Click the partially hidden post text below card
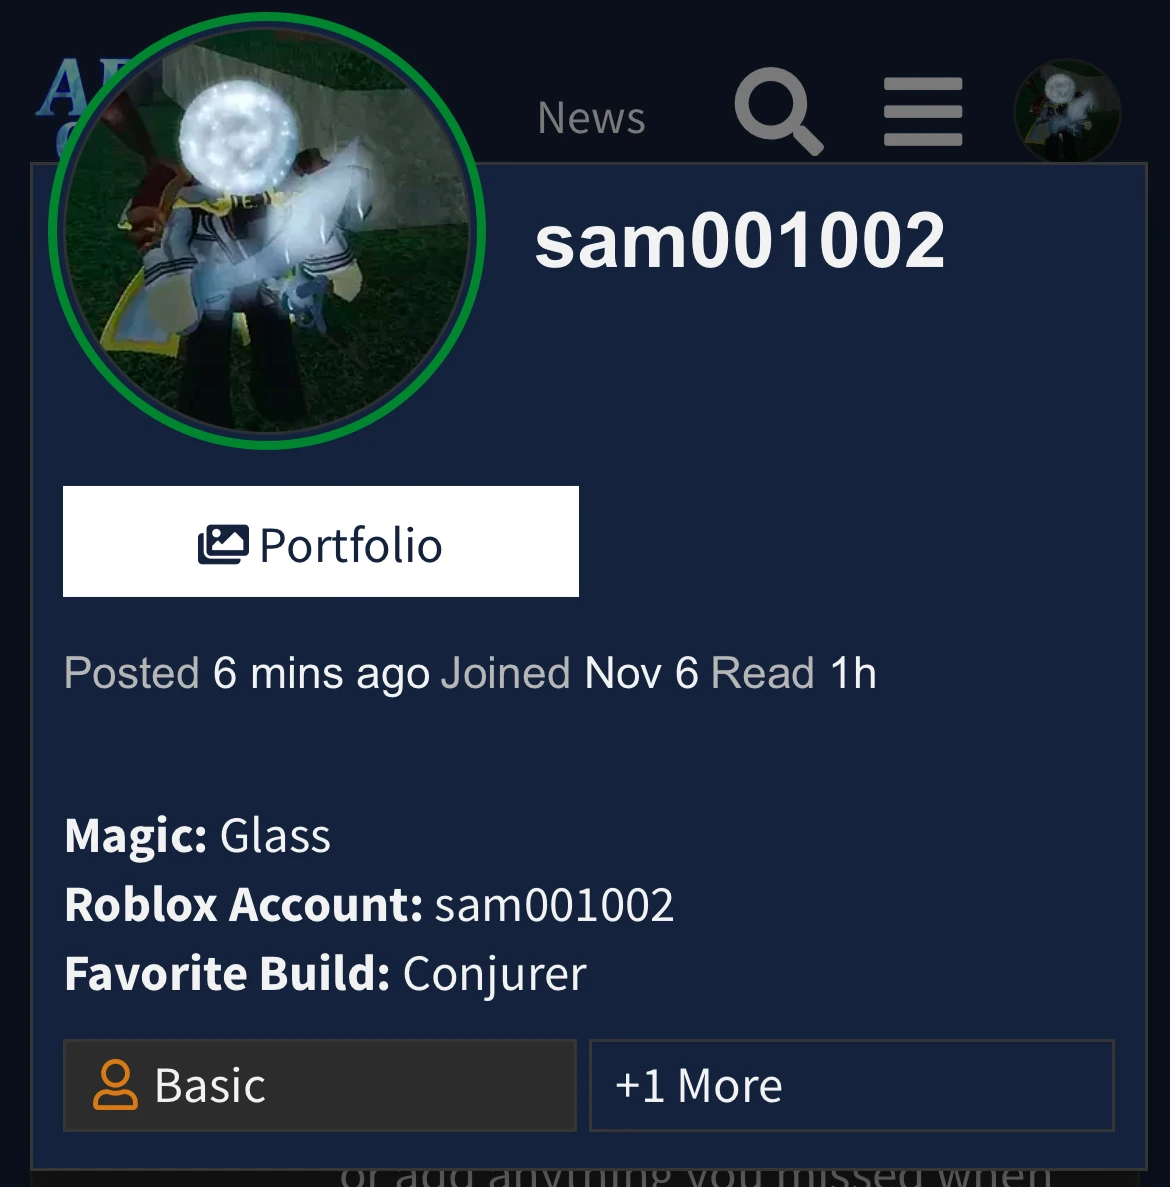Viewport: 1170px width, 1187px height. (695, 1178)
